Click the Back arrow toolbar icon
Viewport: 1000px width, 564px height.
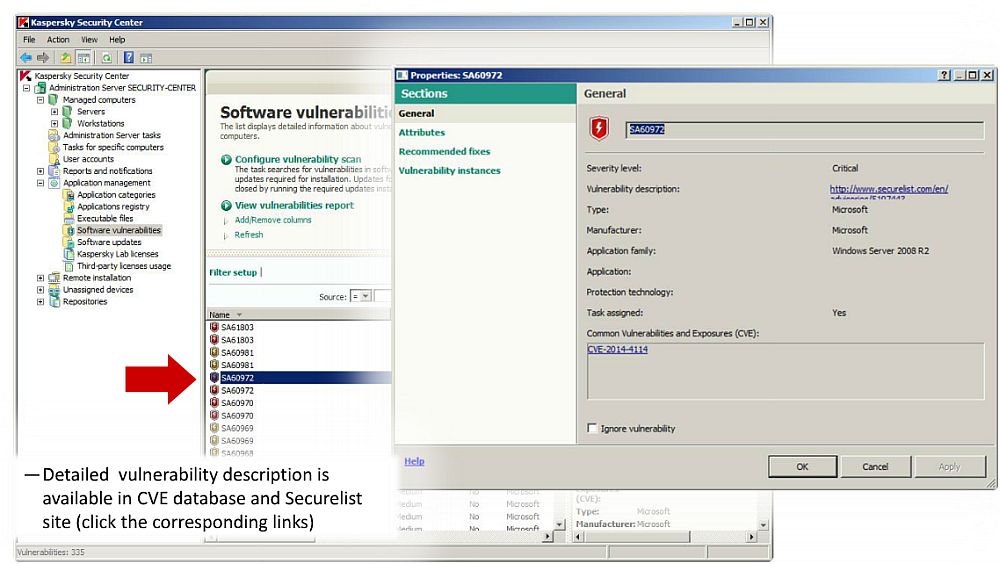coord(26,58)
